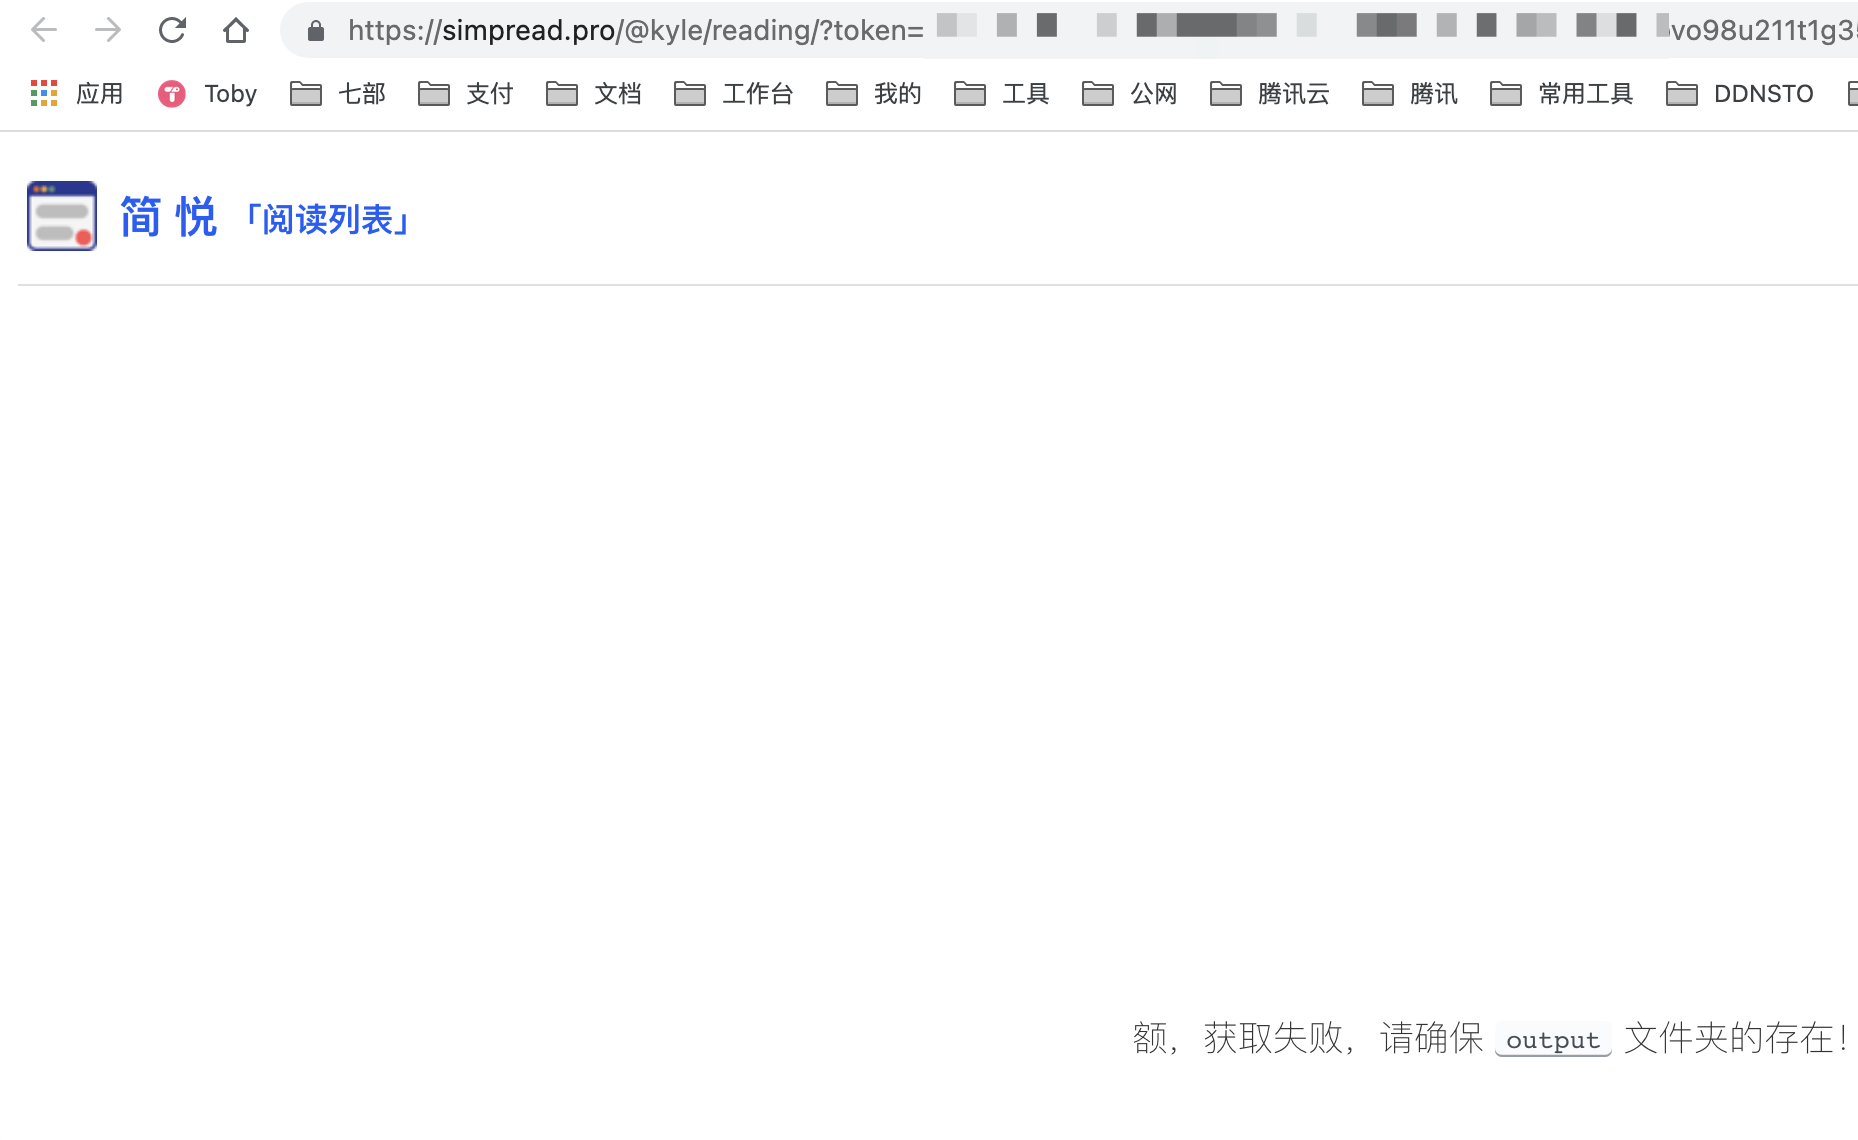Click the browser back navigation arrow
1858x1140 pixels.
[x=43, y=30]
